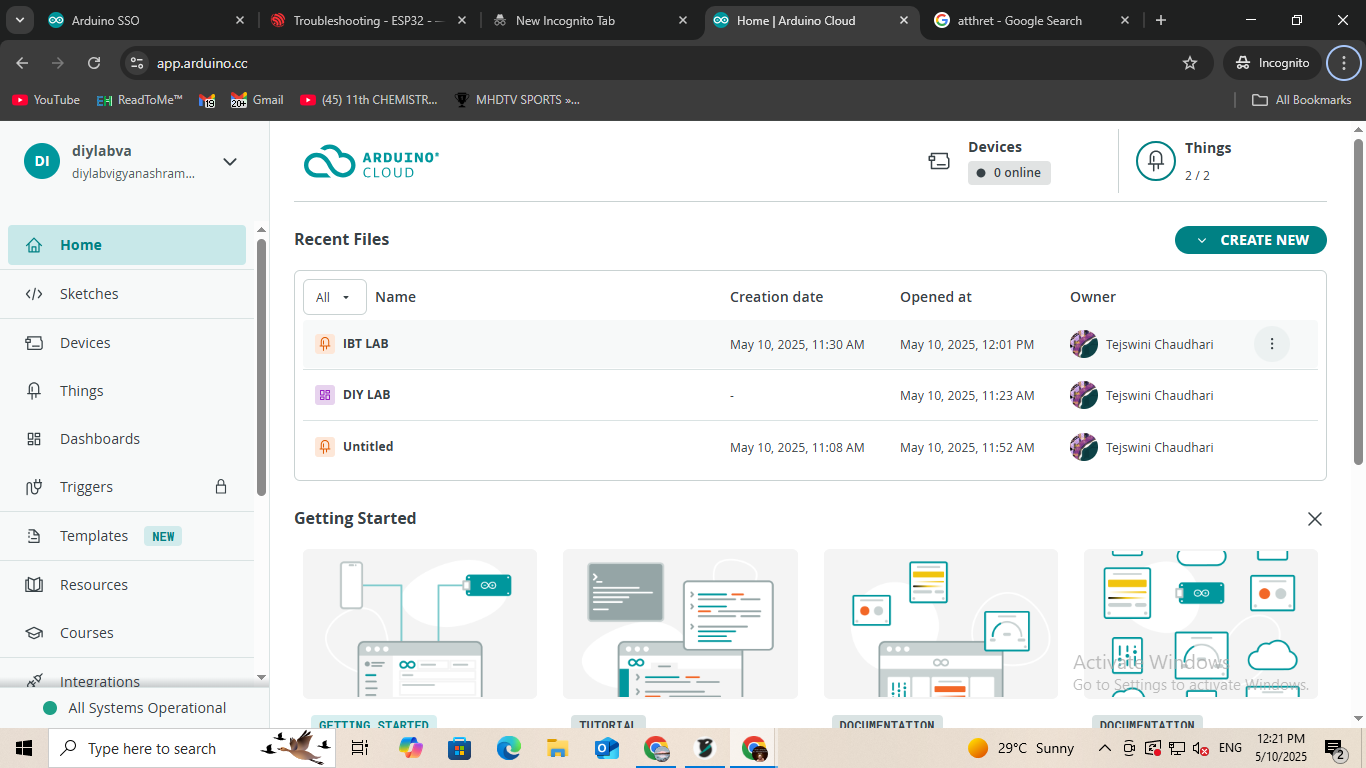1366x768 pixels.
Task: Open more options for IBT LAB row
Action: pyautogui.click(x=1272, y=344)
